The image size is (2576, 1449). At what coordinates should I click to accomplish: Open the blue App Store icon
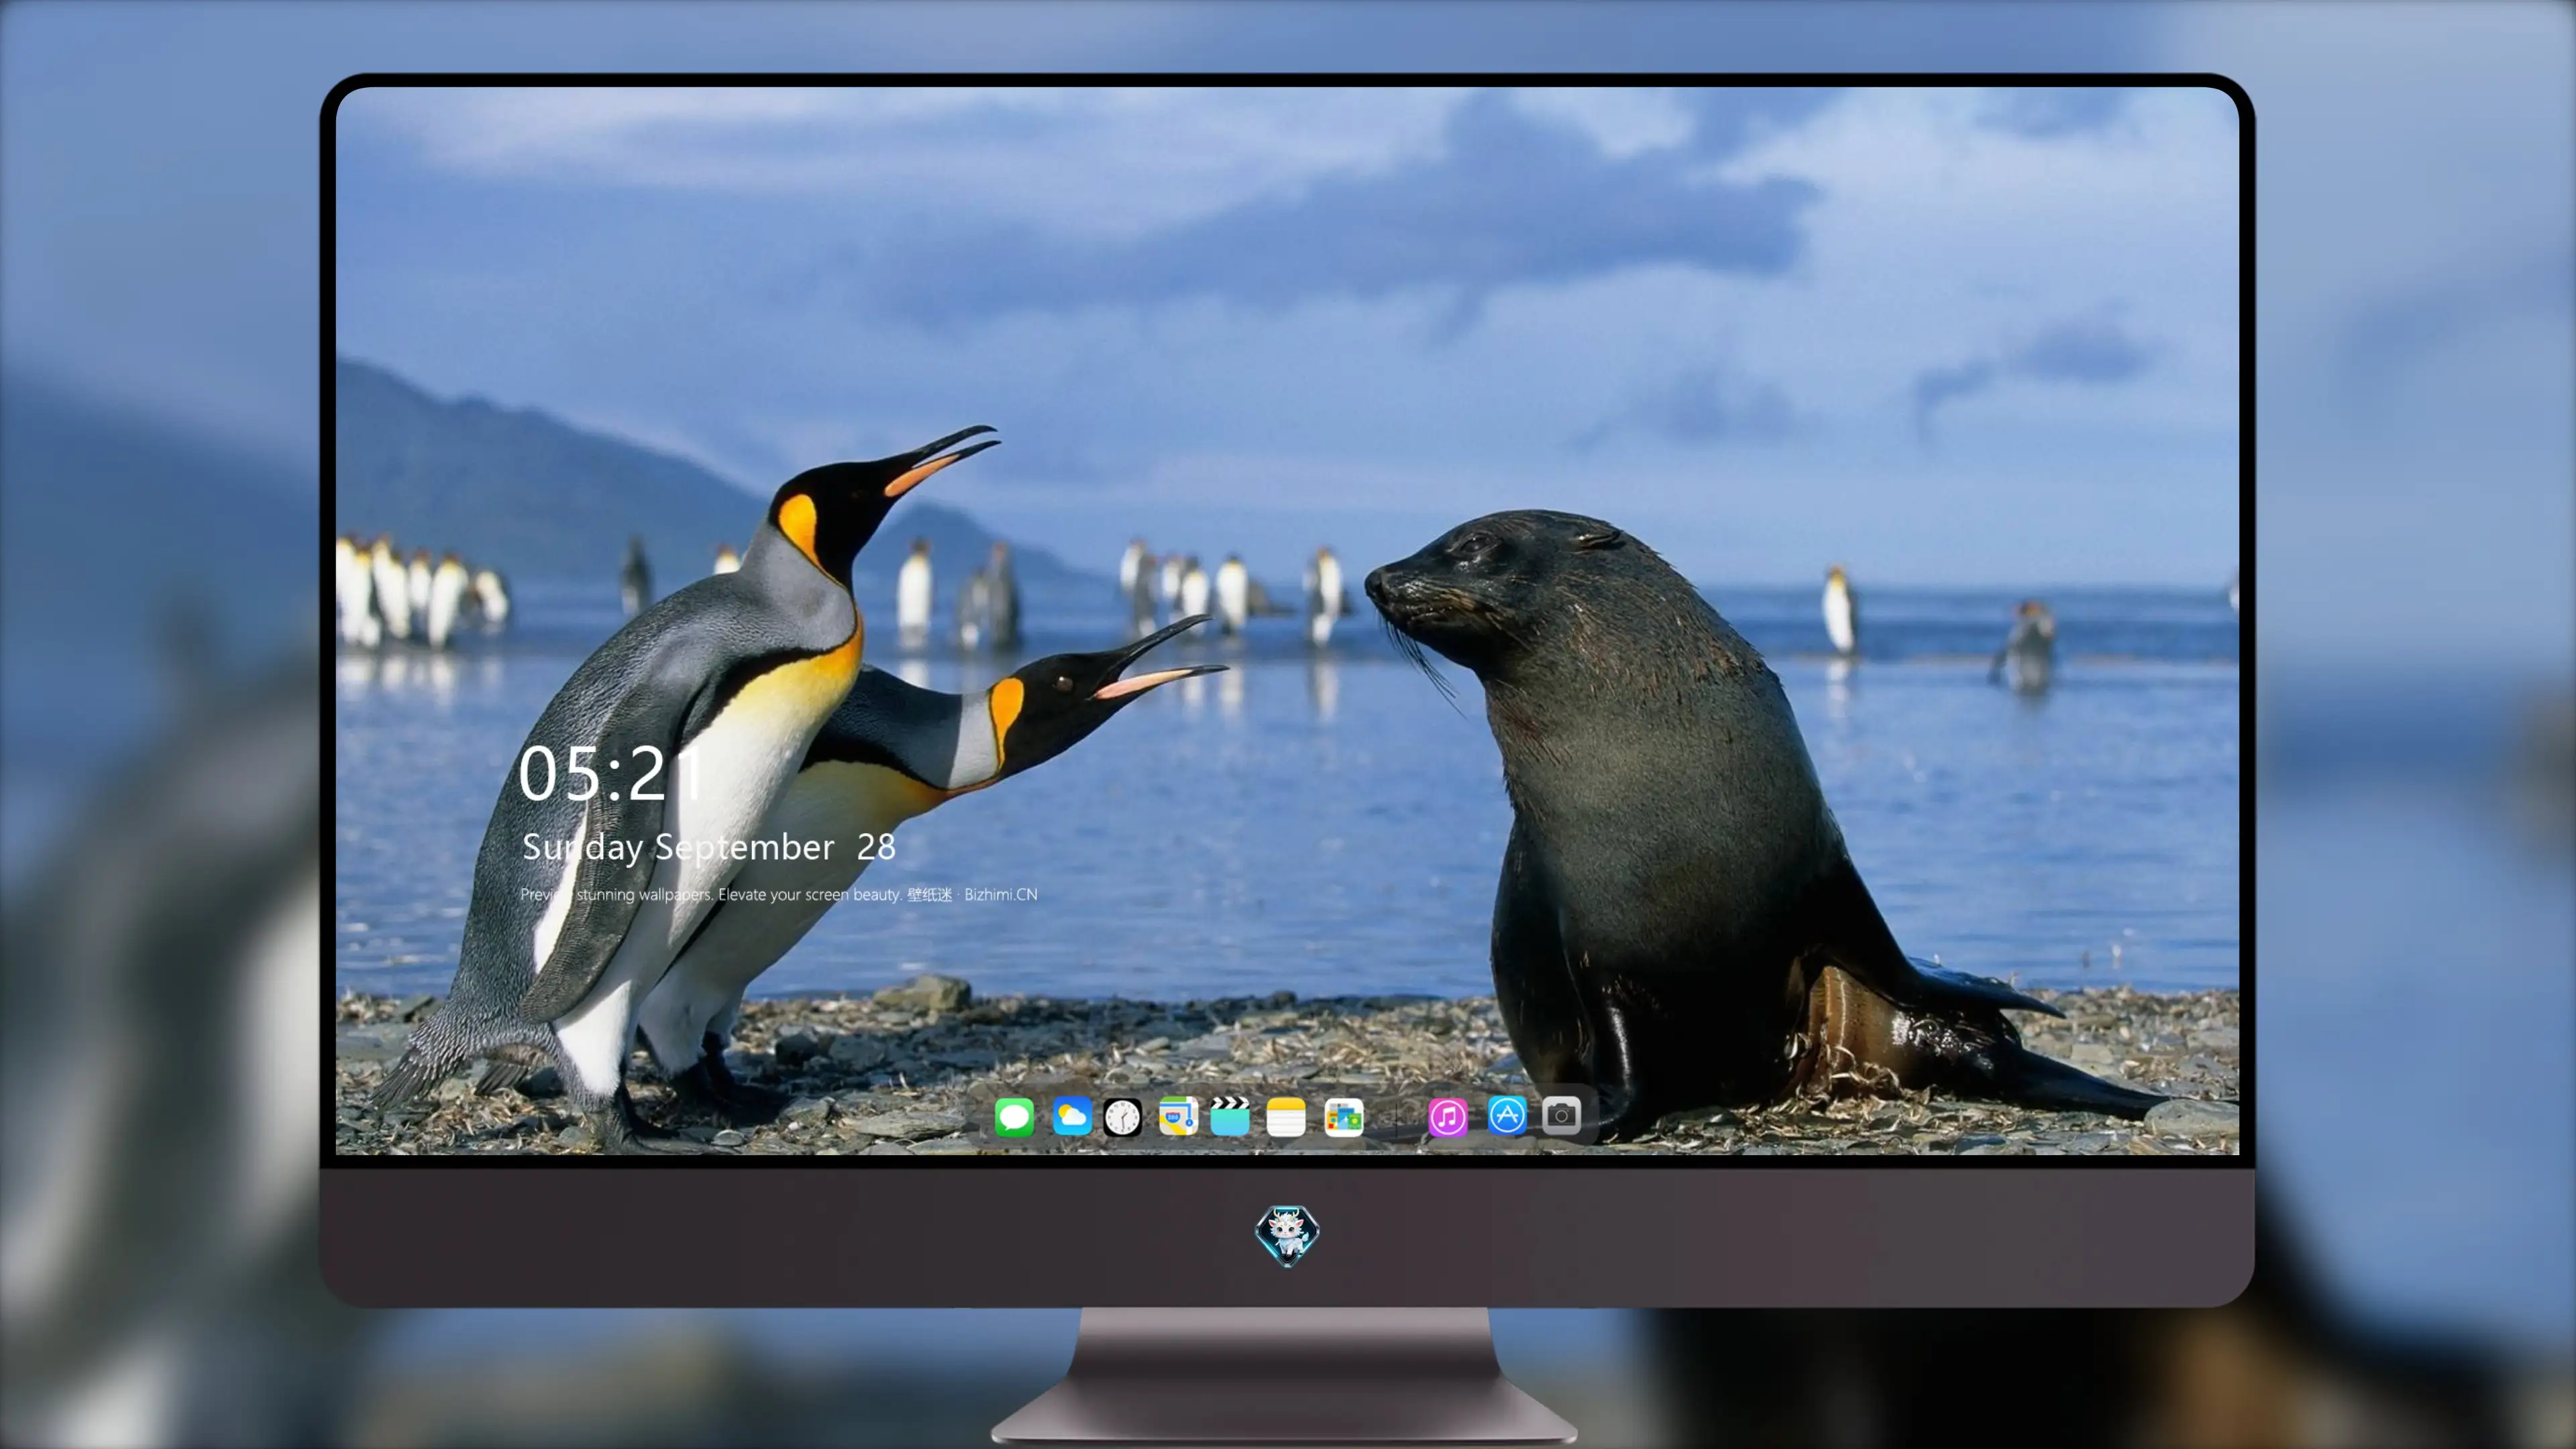tap(1507, 1115)
